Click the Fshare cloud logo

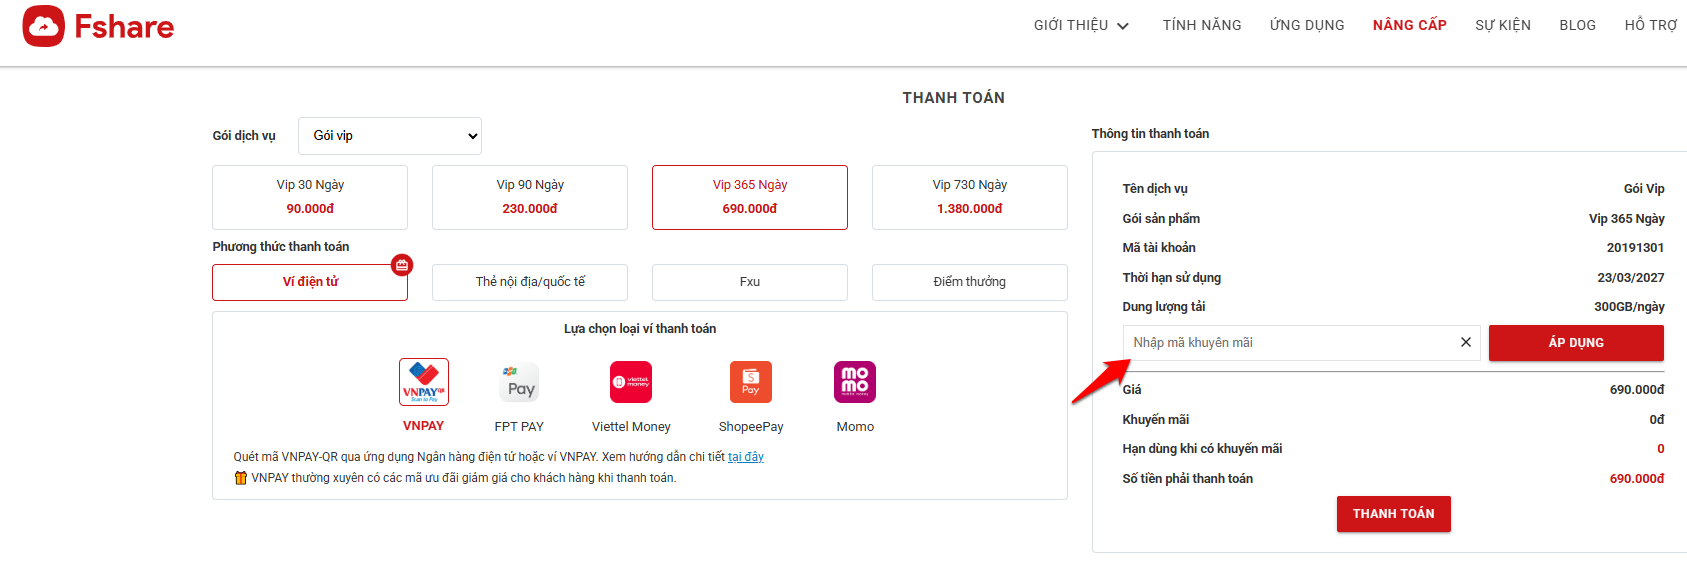click(x=44, y=26)
